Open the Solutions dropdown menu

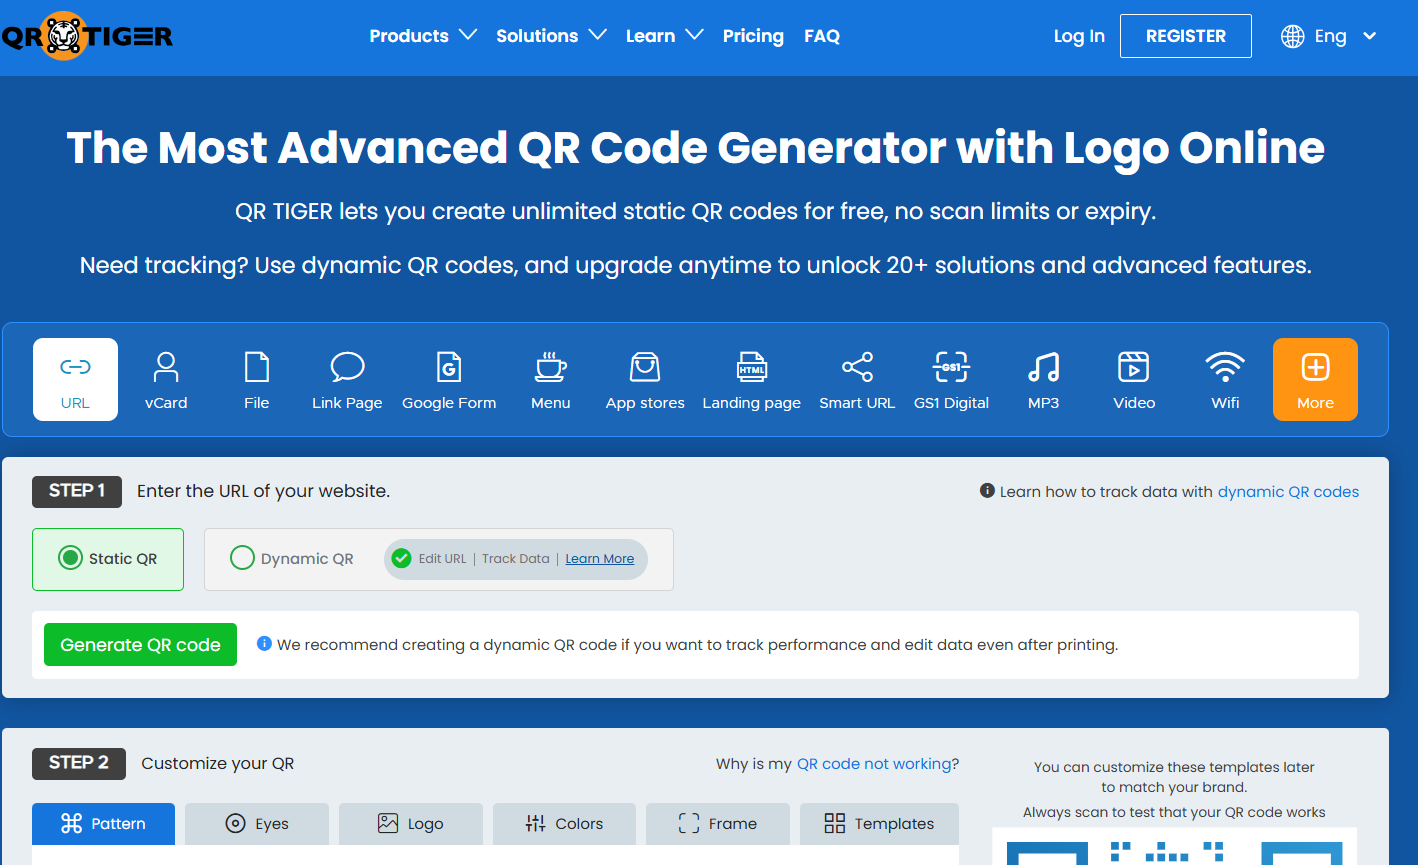(x=551, y=36)
